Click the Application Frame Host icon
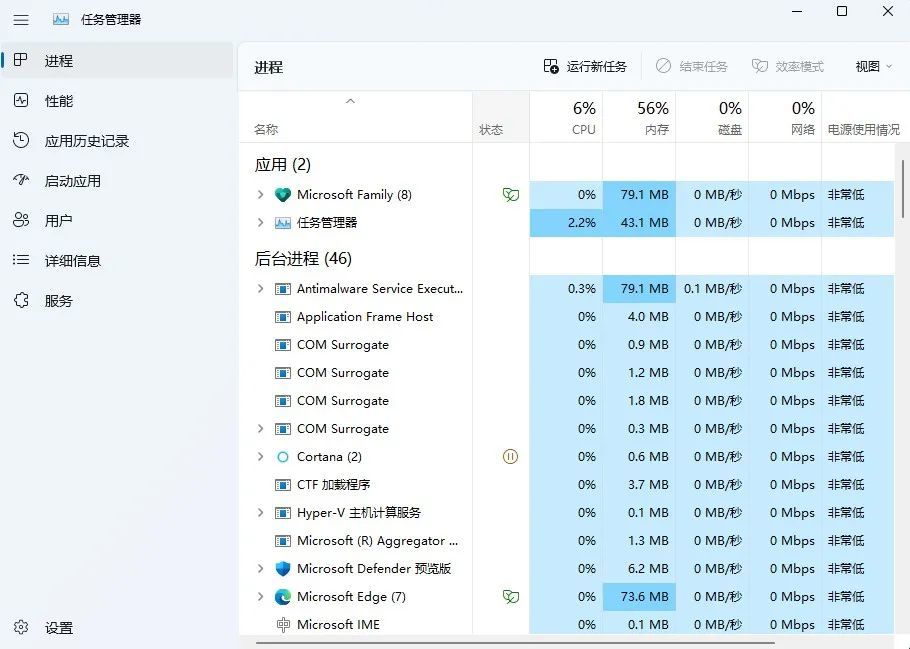The image size is (910, 649). click(x=283, y=317)
